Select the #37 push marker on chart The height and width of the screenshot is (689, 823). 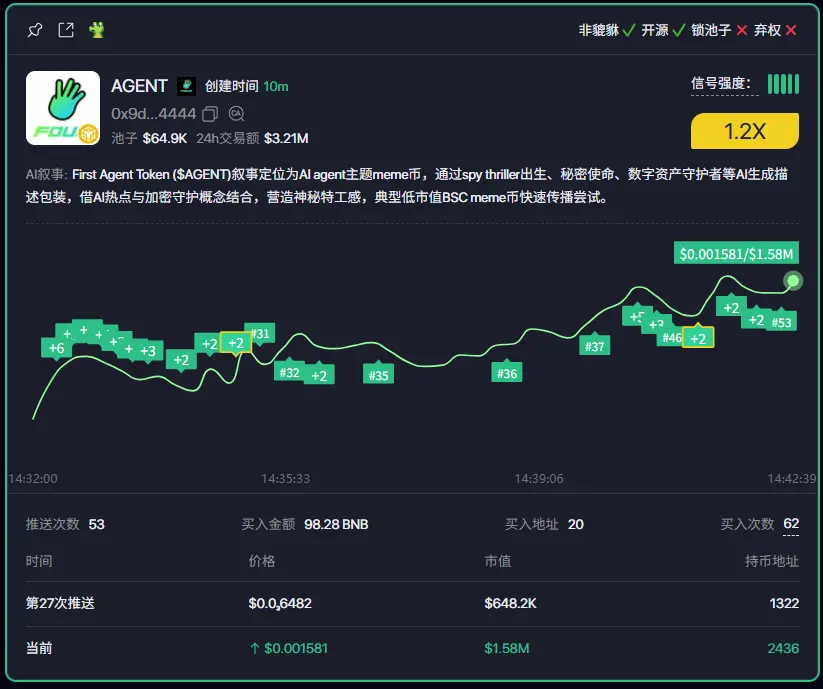[595, 345]
